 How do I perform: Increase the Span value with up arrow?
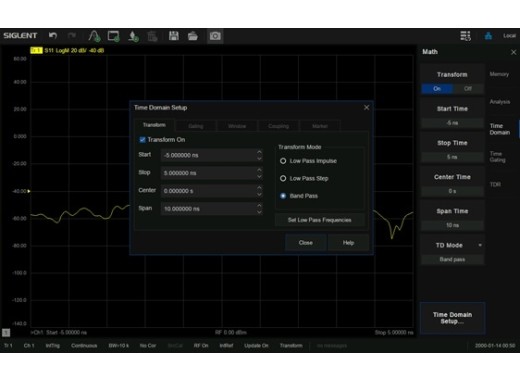pos(259,205)
